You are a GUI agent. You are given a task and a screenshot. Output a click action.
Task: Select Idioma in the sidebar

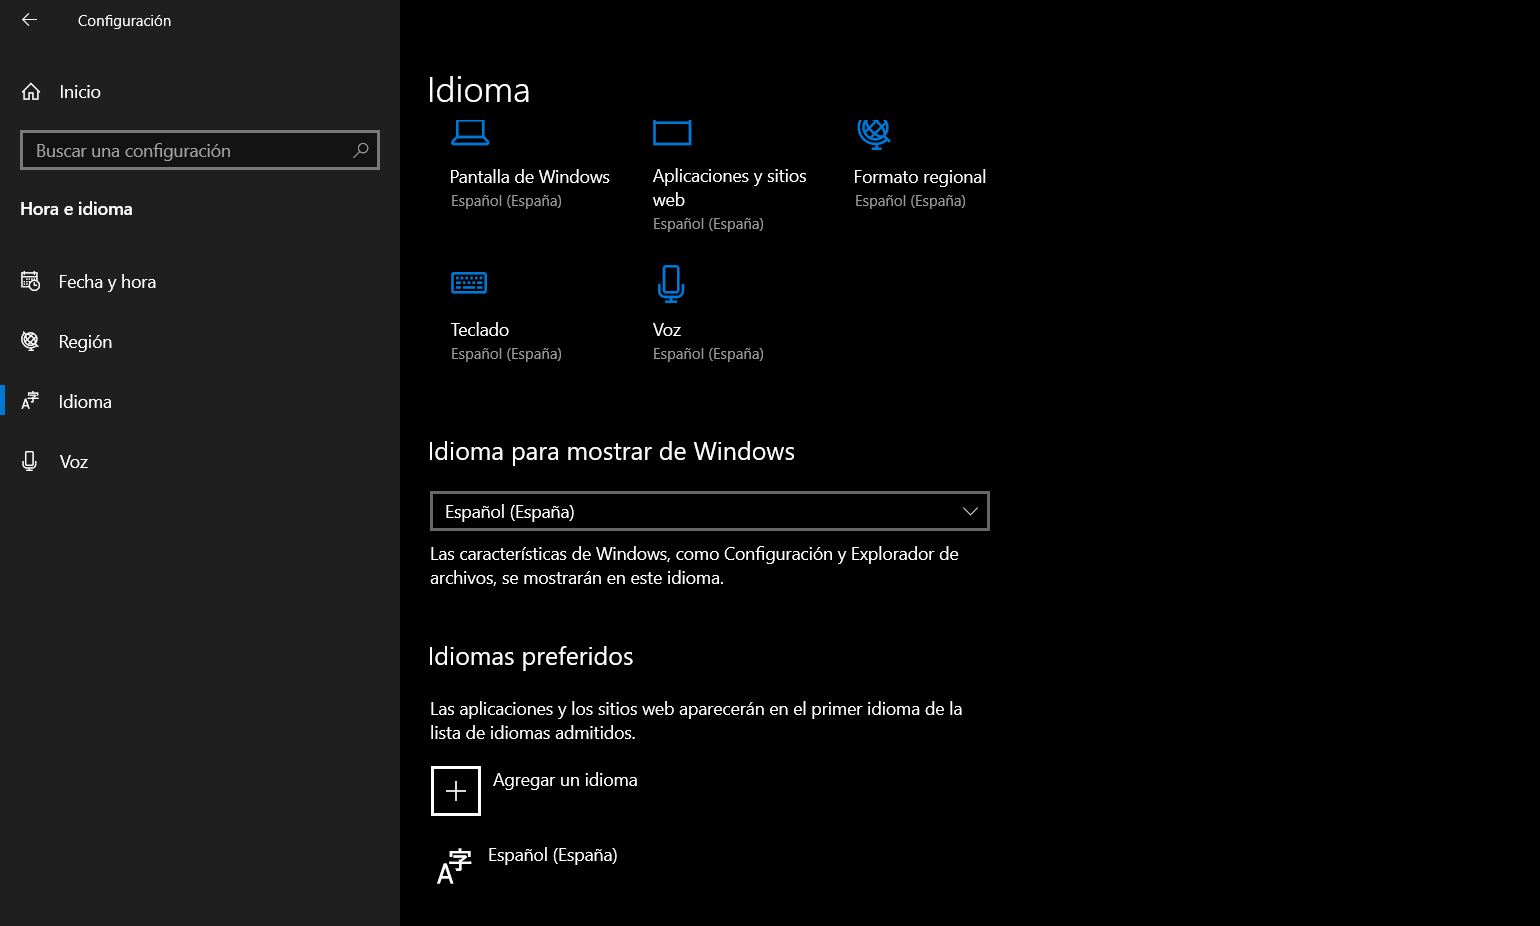(85, 402)
